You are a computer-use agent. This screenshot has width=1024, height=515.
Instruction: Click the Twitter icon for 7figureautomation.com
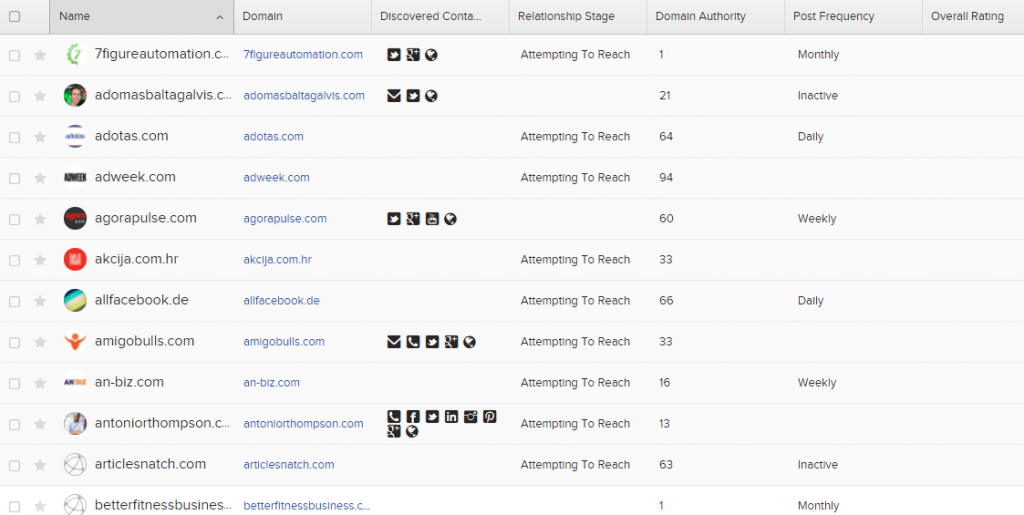tap(393, 55)
